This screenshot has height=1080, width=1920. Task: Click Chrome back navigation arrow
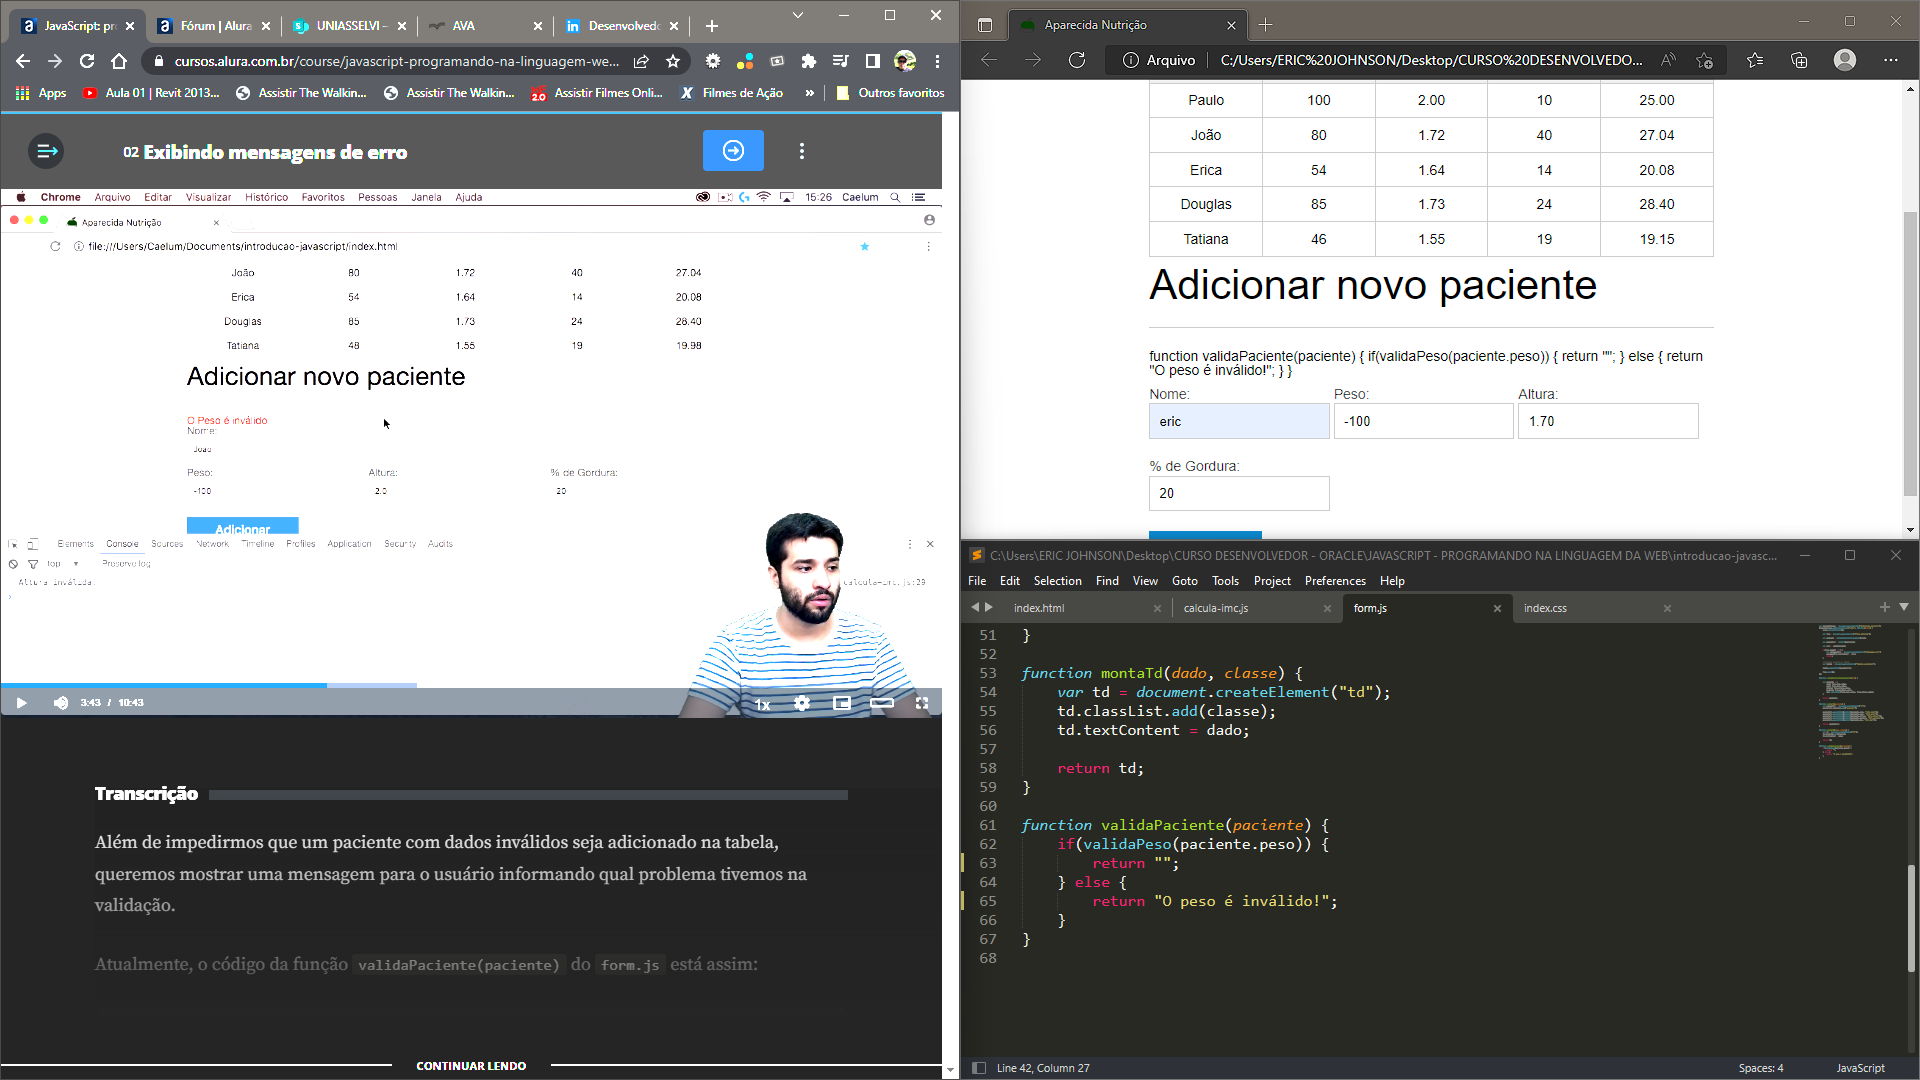(23, 61)
